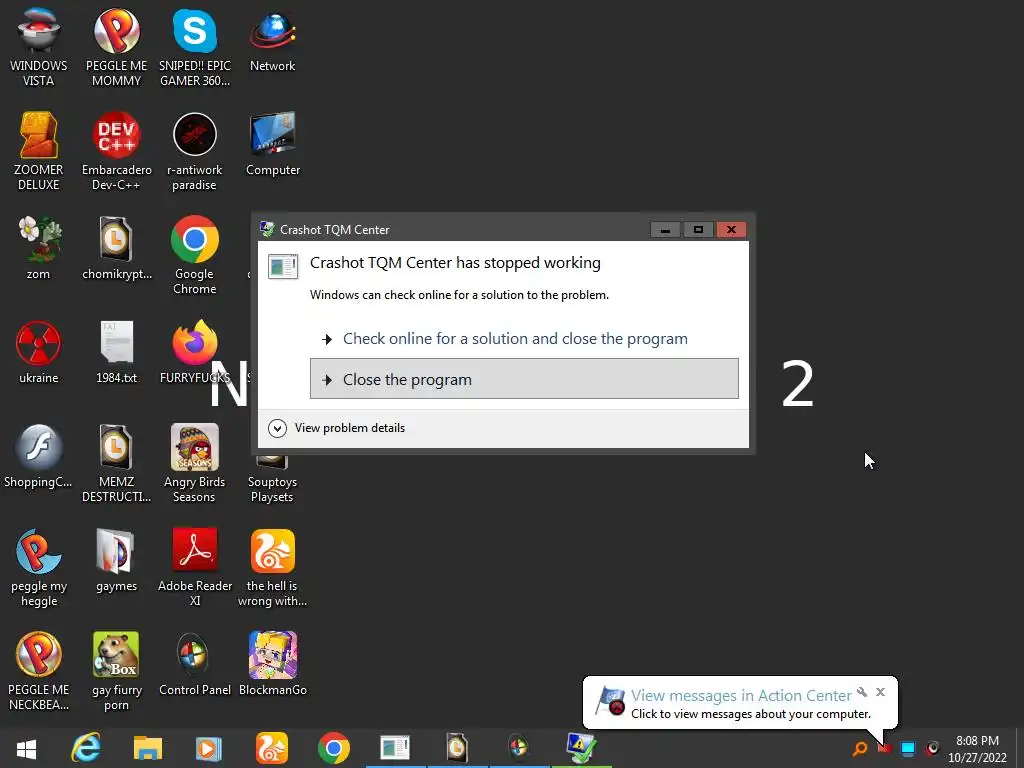The width and height of the screenshot is (1024, 768).
Task: Click the orange magnifier tray icon
Action: (x=860, y=748)
